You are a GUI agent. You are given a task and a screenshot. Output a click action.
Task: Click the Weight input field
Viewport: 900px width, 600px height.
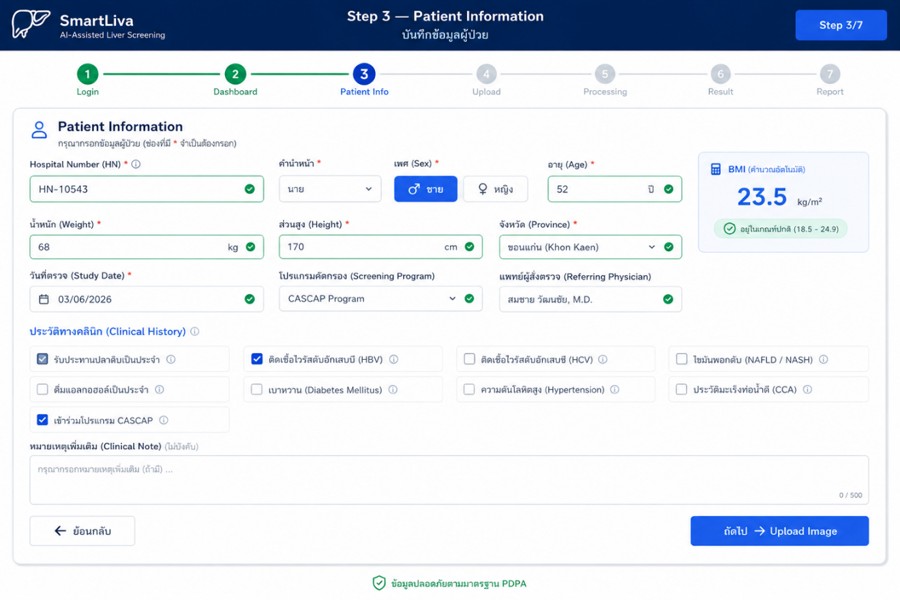click(x=147, y=247)
